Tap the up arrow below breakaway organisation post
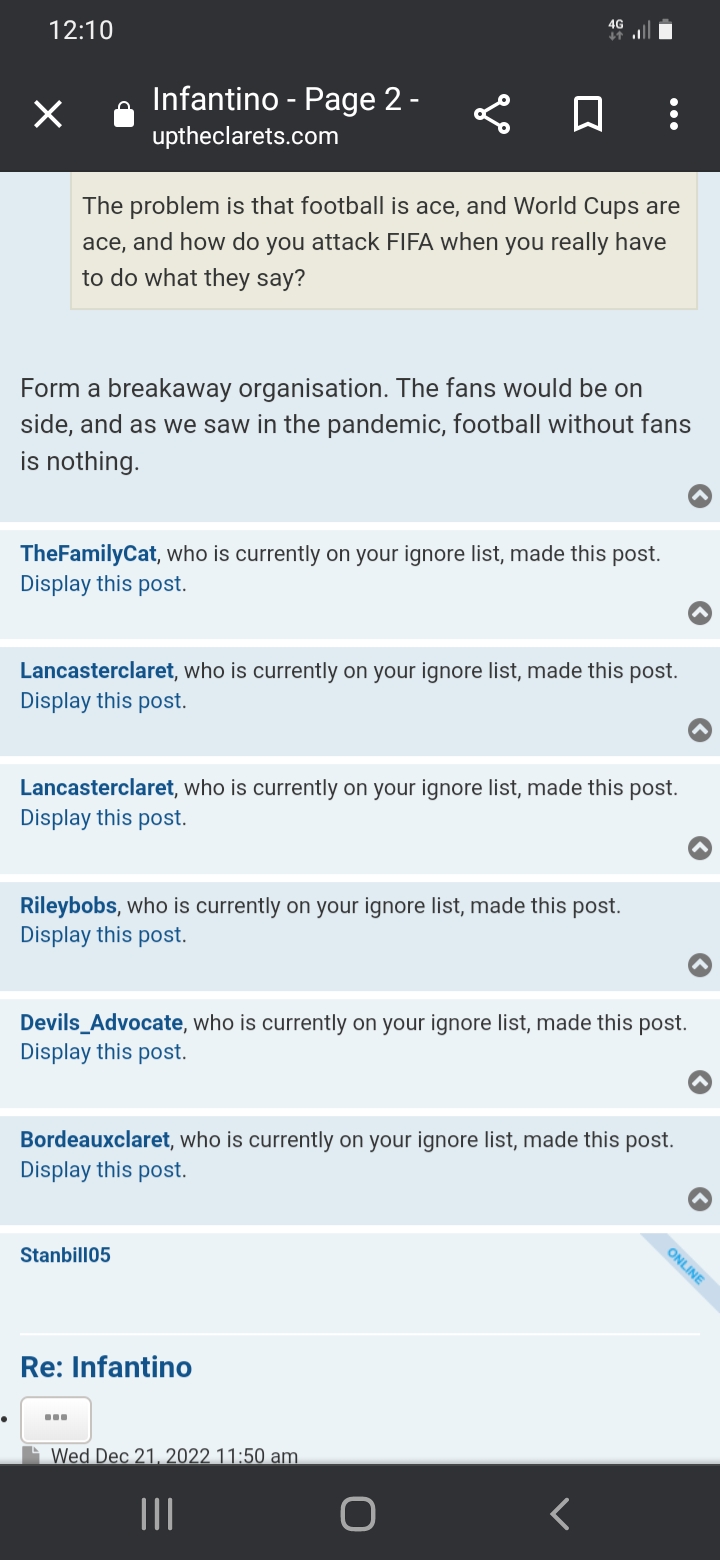Image resolution: width=720 pixels, height=1560 pixels. 700,495
